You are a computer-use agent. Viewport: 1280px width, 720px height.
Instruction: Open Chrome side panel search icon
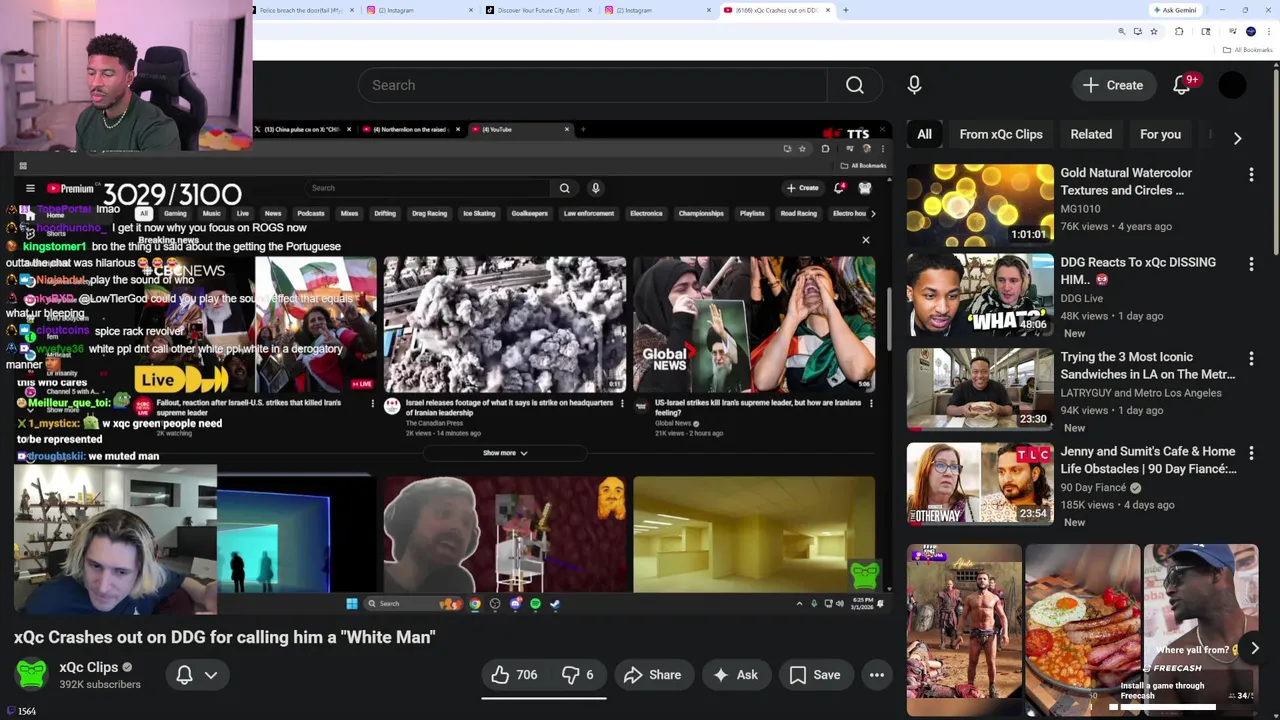click(x=1206, y=32)
